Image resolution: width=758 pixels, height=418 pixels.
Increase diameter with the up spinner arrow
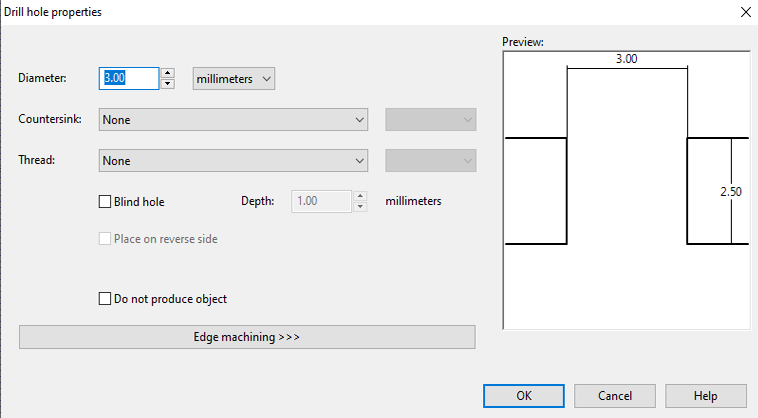pos(168,73)
